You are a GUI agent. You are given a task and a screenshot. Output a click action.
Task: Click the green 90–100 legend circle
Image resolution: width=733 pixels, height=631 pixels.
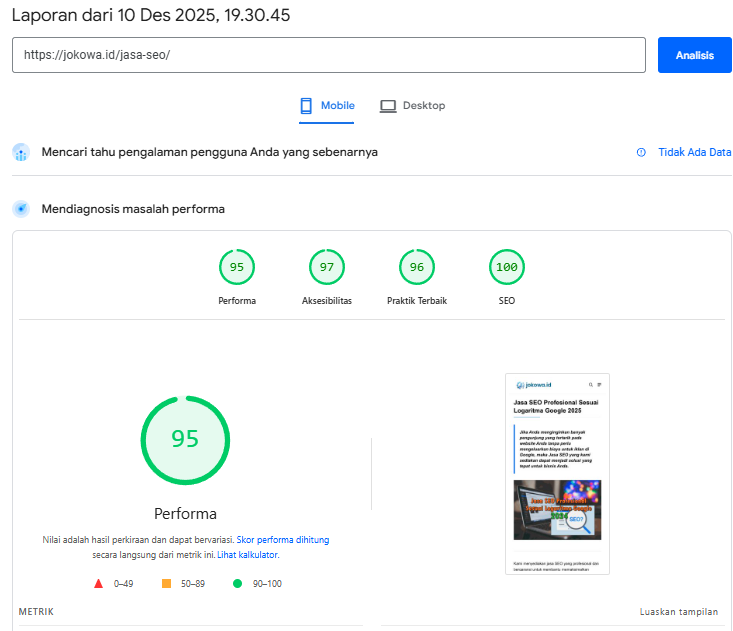(x=237, y=583)
